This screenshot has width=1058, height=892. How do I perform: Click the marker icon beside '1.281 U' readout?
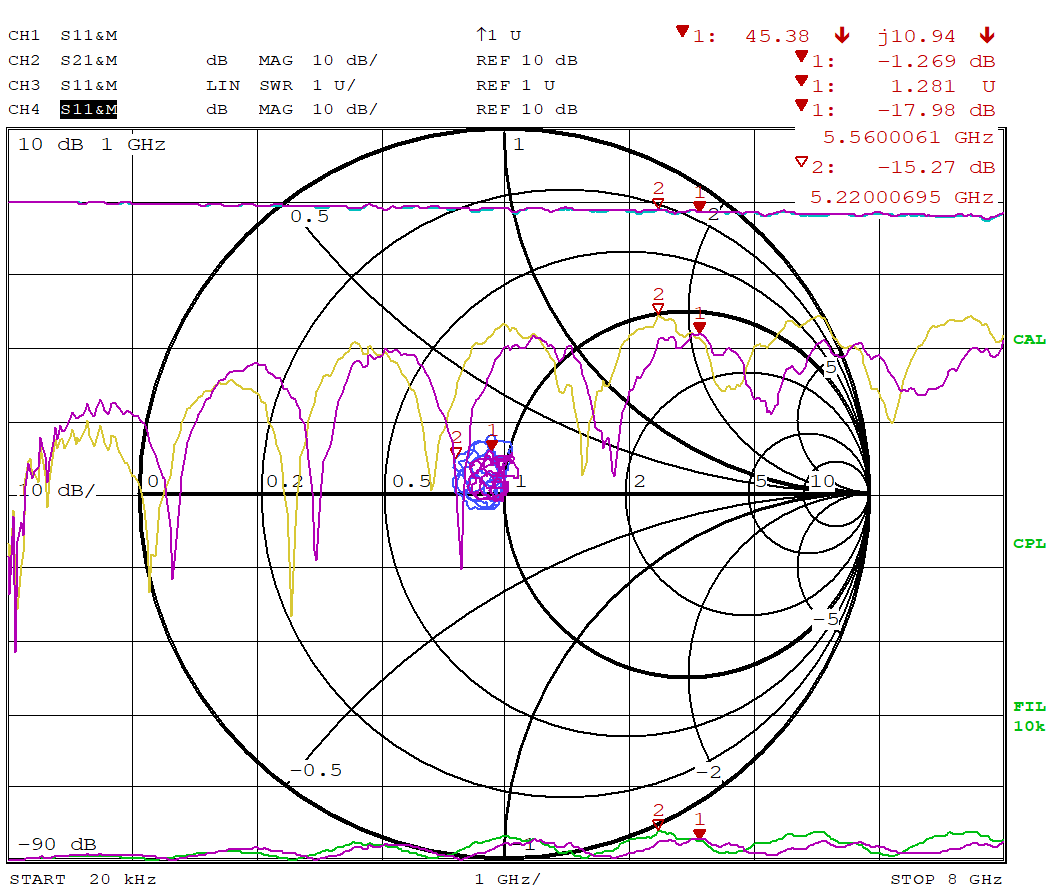(x=801, y=81)
